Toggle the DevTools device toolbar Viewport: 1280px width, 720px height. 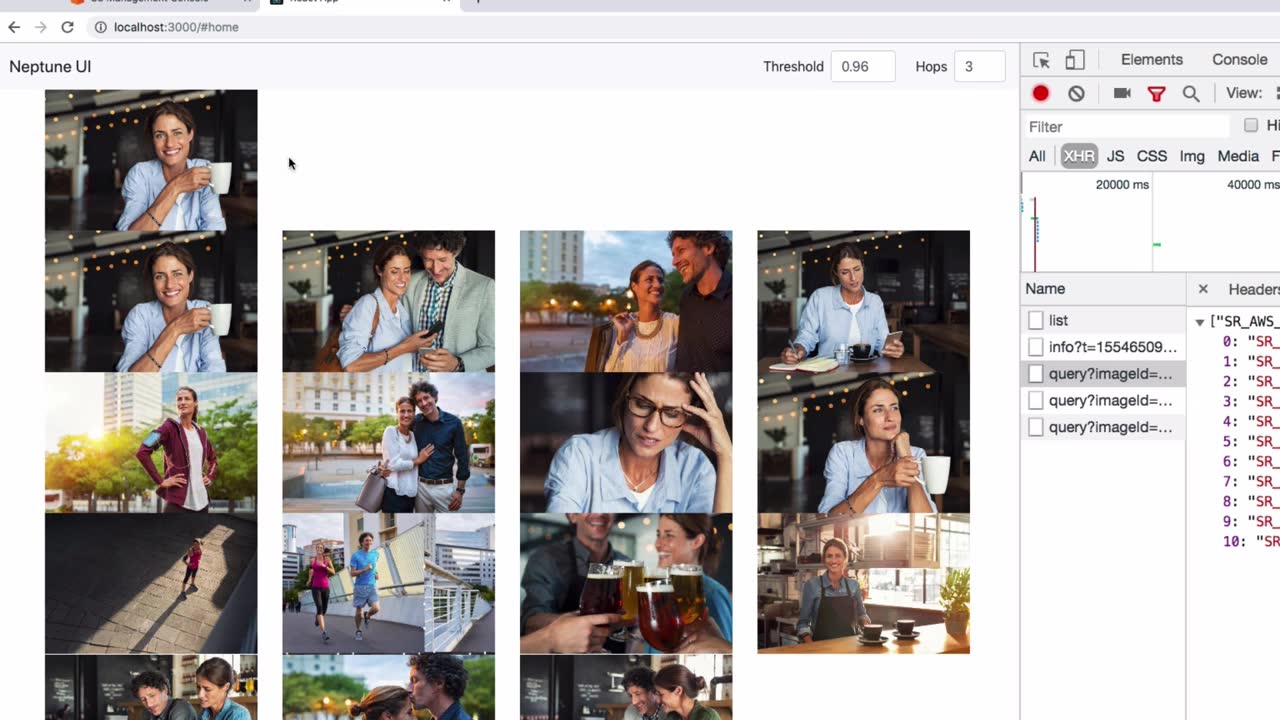(1075, 60)
